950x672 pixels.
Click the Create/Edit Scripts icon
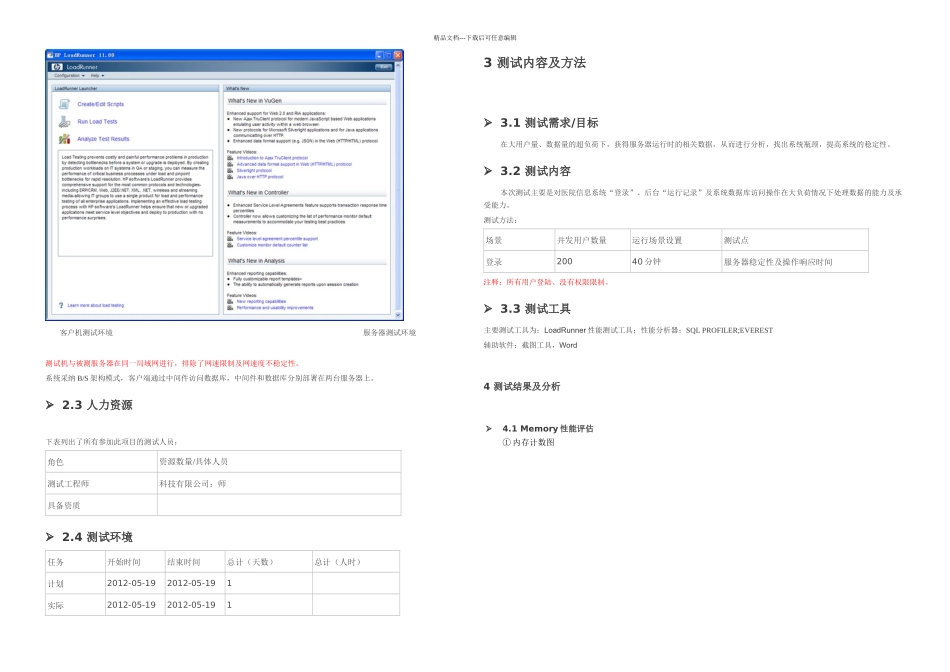64,104
